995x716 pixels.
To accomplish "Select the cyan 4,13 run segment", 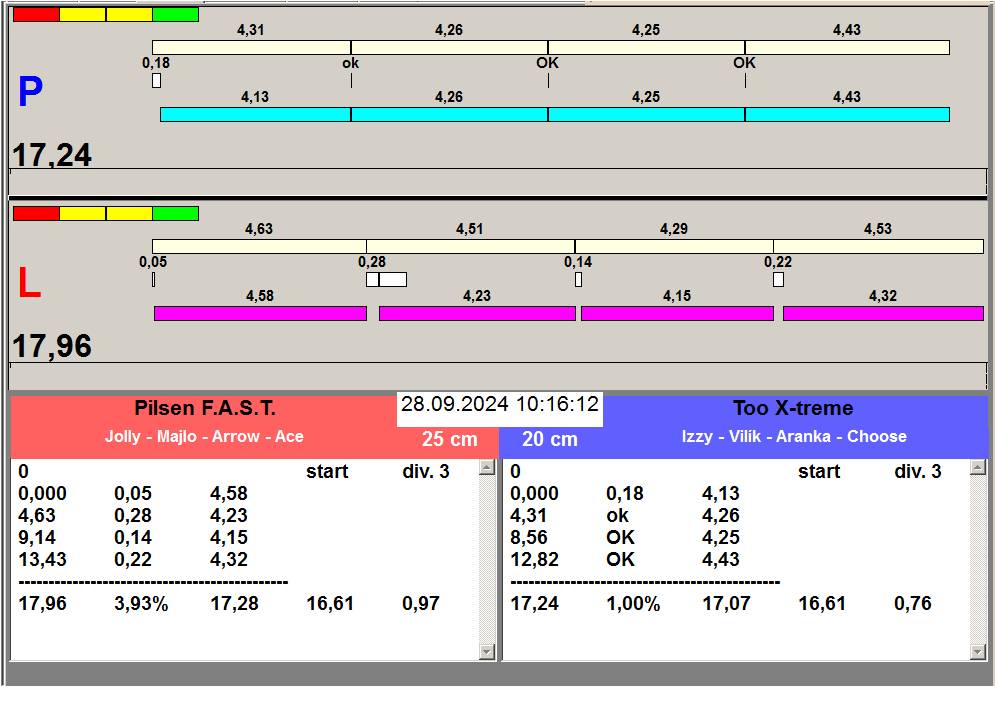I will (x=255, y=114).
